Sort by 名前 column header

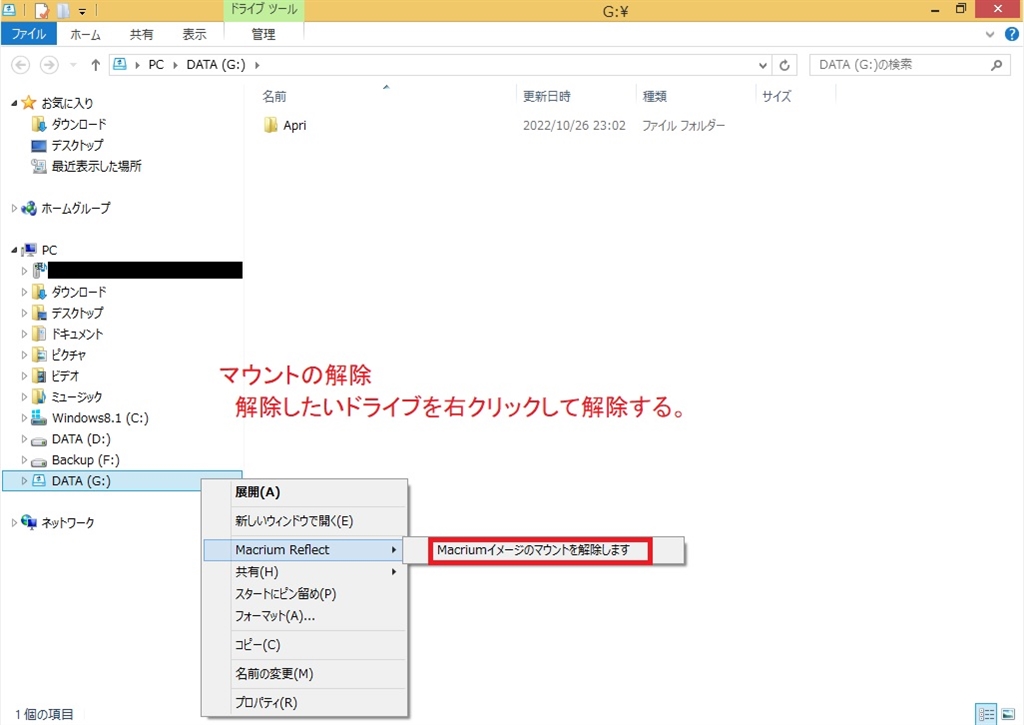click(274, 96)
